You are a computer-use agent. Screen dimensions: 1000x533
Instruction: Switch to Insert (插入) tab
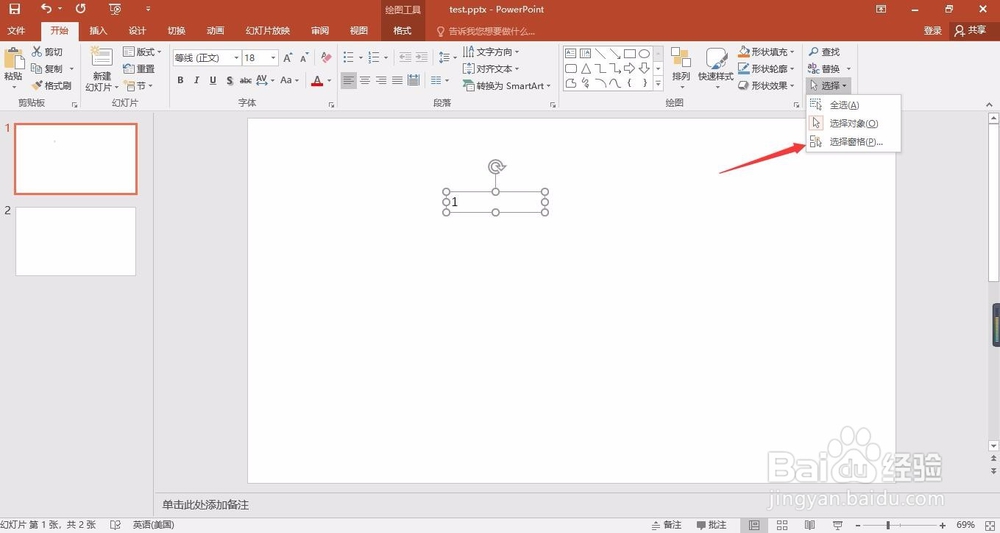[98, 31]
